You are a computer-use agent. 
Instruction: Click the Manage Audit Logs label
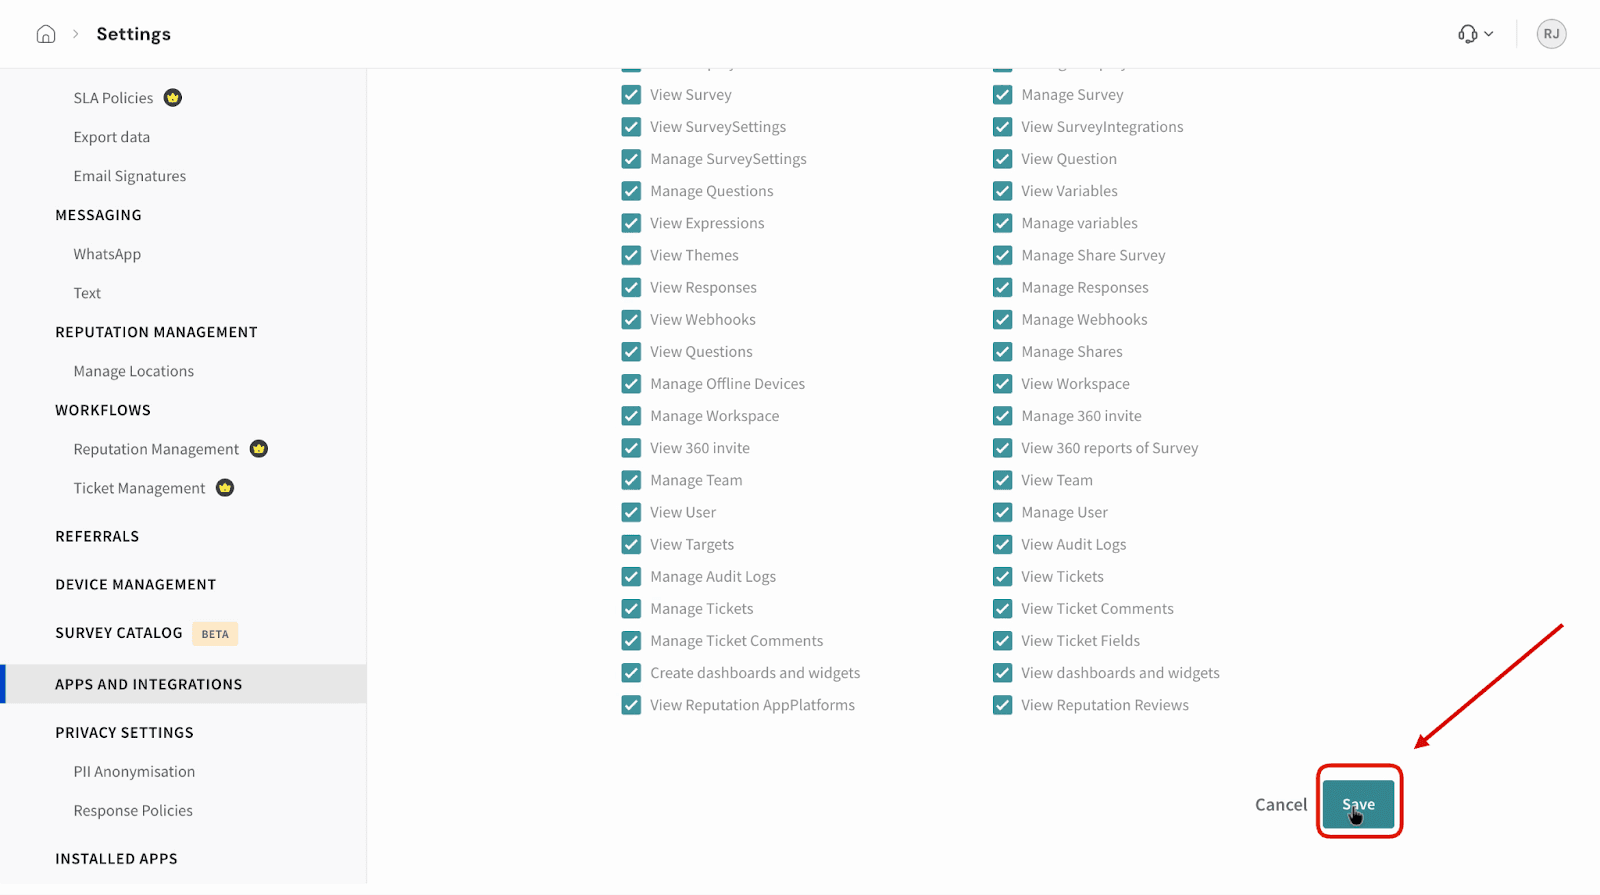click(x=713, y=577)
